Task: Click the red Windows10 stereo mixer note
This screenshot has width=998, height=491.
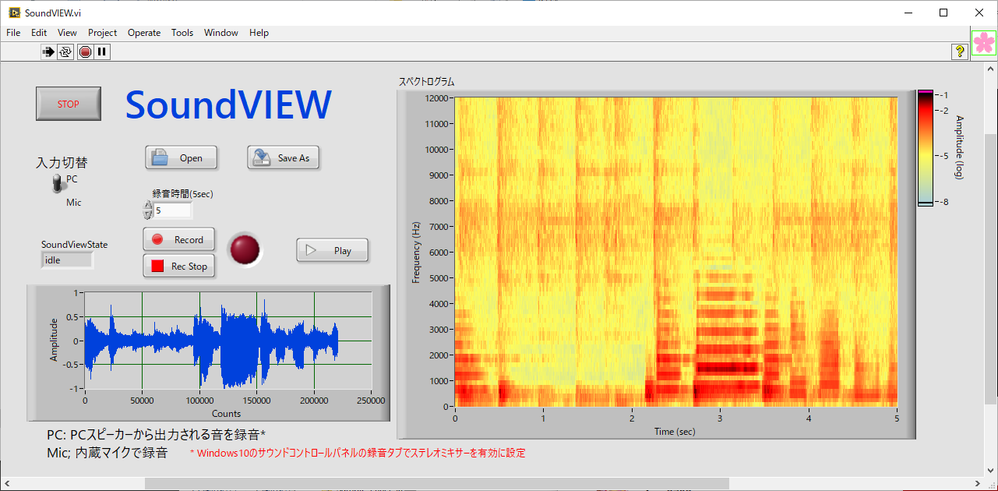Action: (358, 453)
